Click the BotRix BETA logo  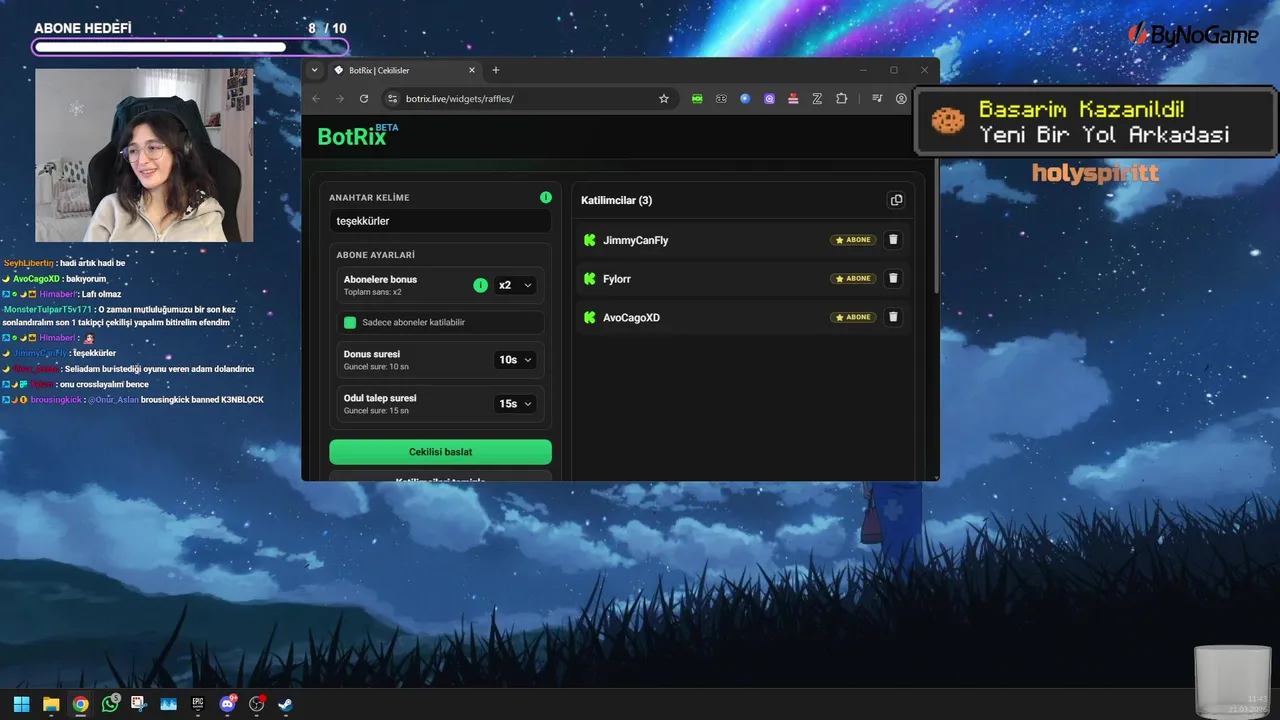tap(357, 136)
